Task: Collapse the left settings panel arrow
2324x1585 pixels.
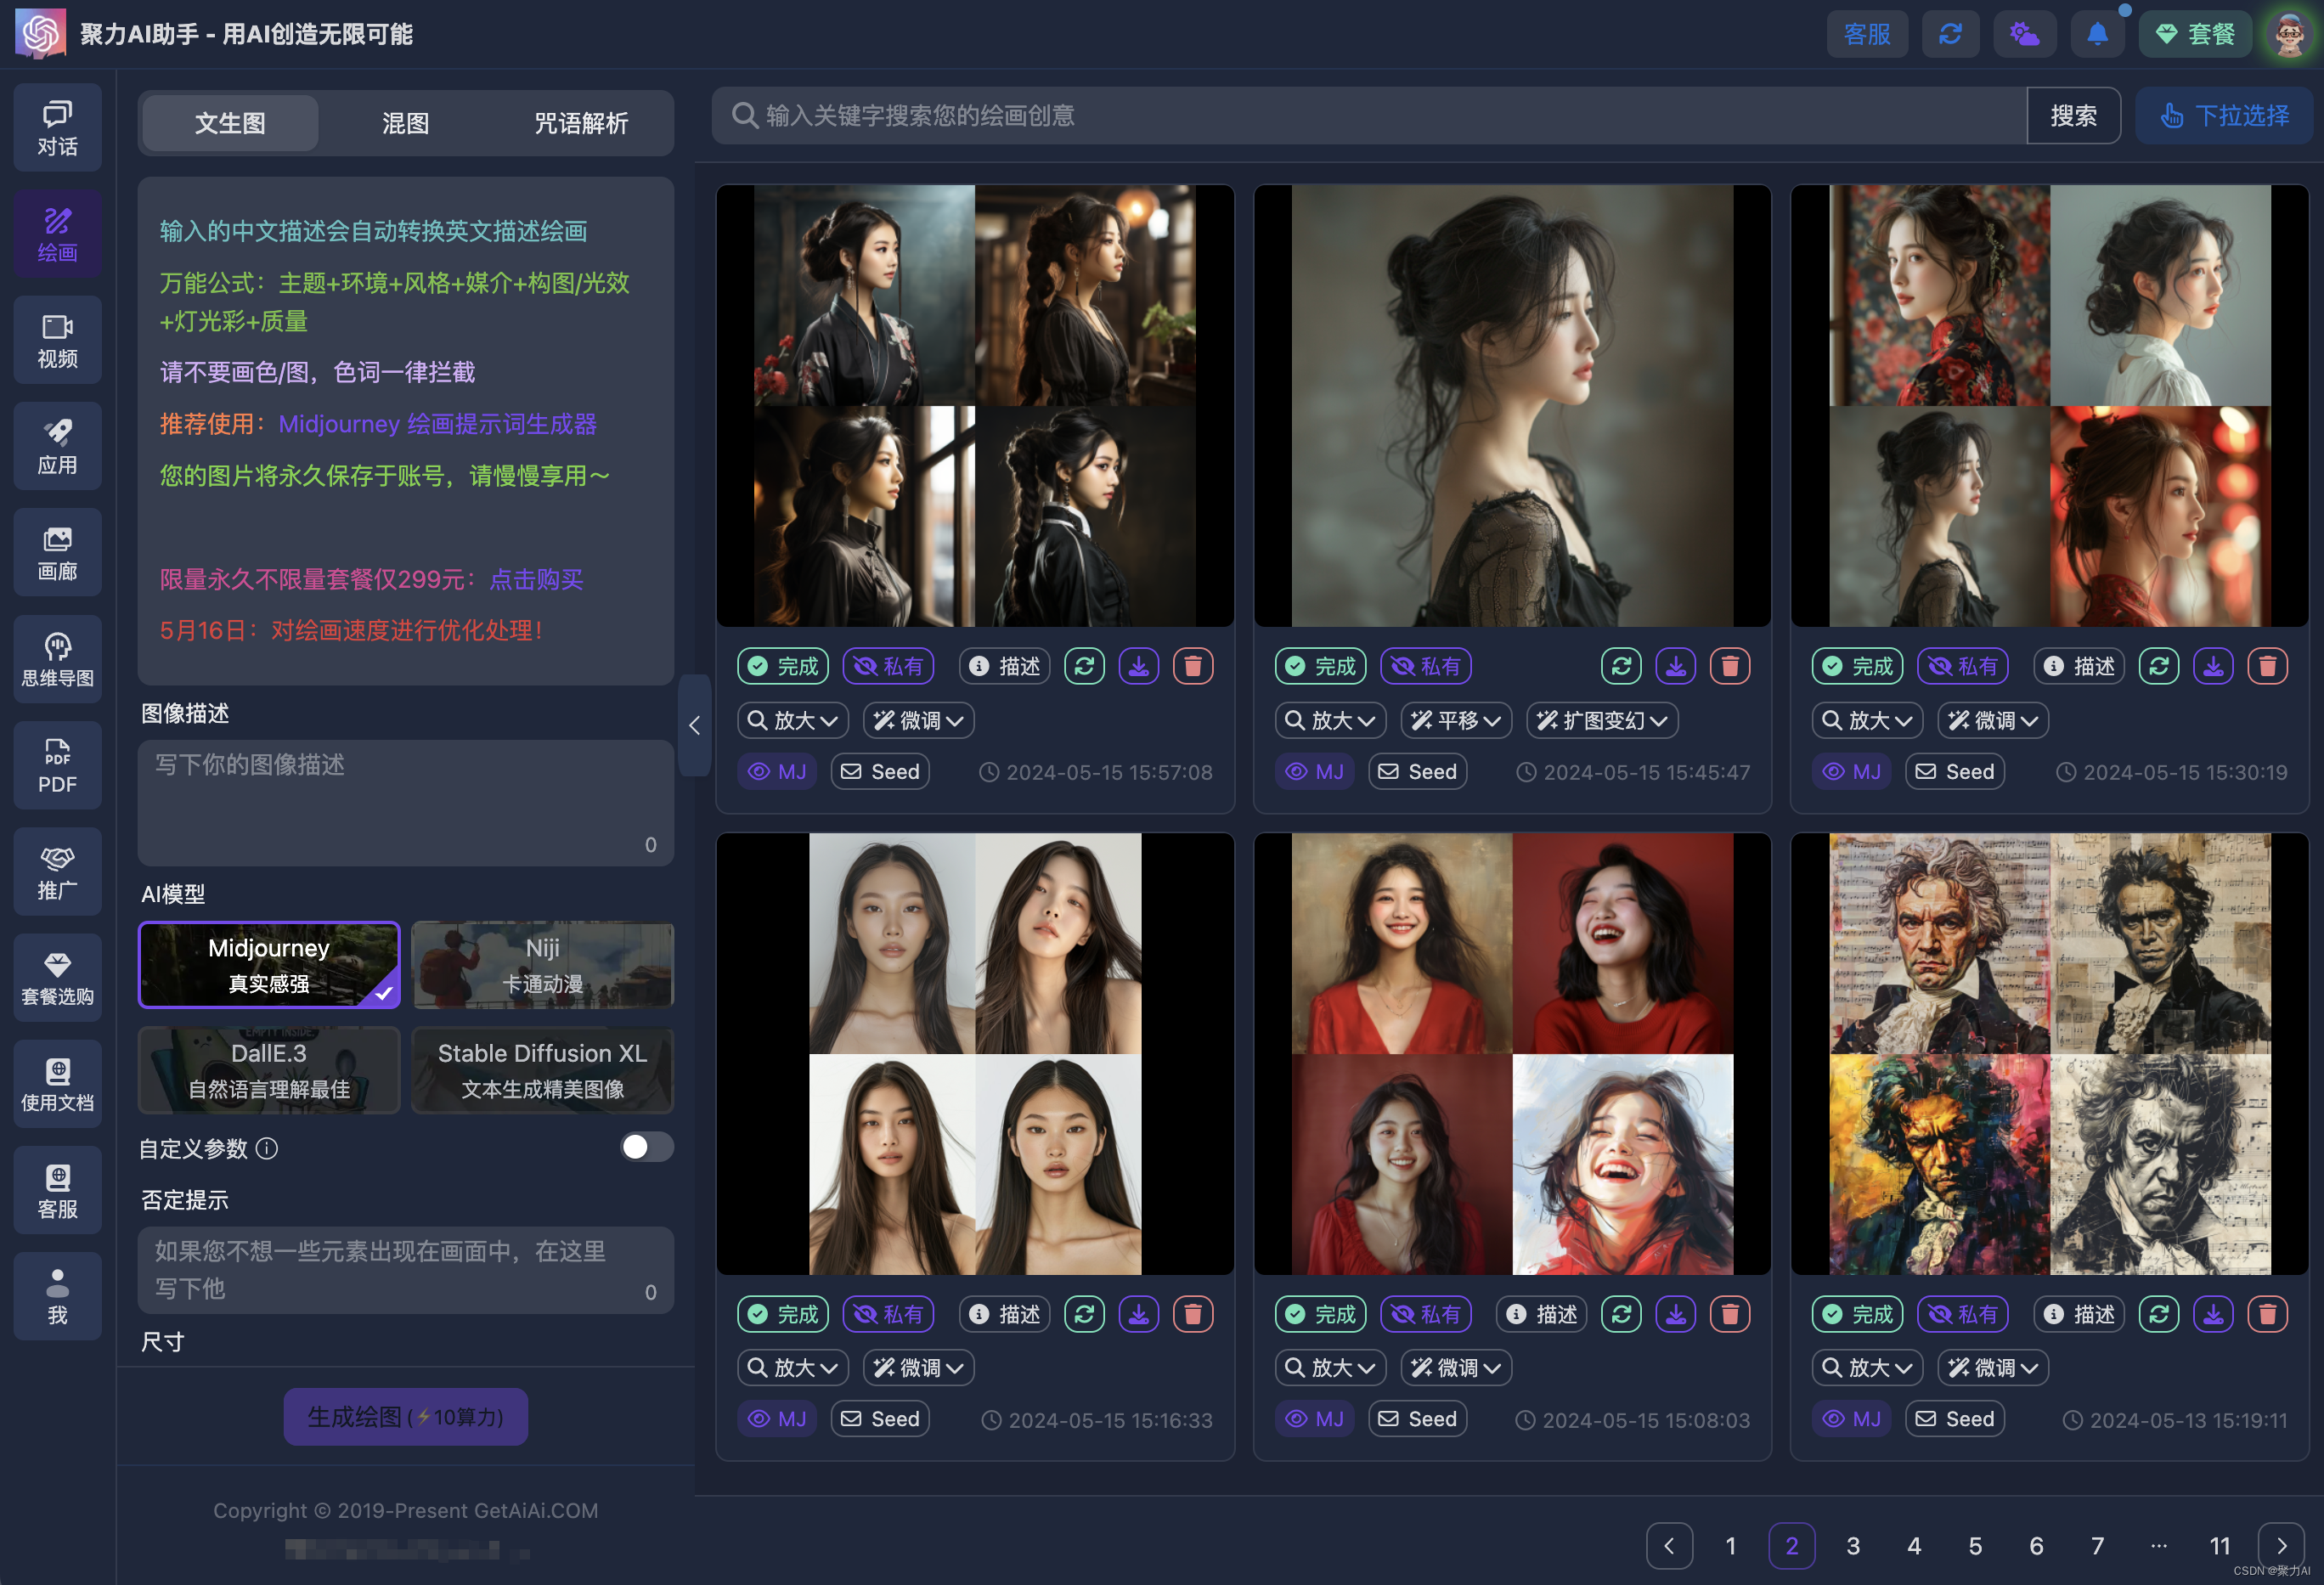Action: tap(694, 725)
